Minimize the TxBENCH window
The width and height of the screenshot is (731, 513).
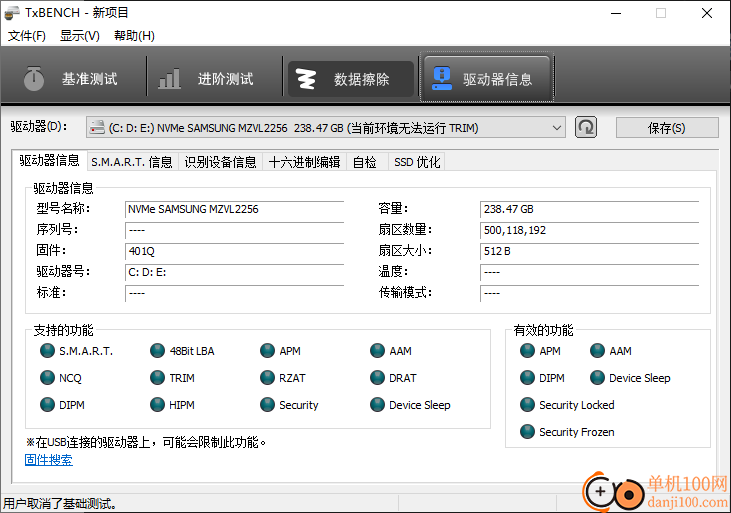(x=616, y=13)
